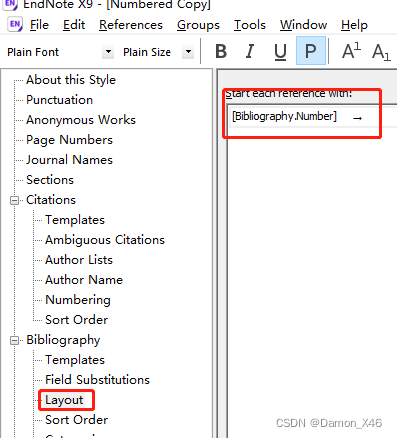
Task: Open Author Name under Citations
Action: [x=84, y=280]
